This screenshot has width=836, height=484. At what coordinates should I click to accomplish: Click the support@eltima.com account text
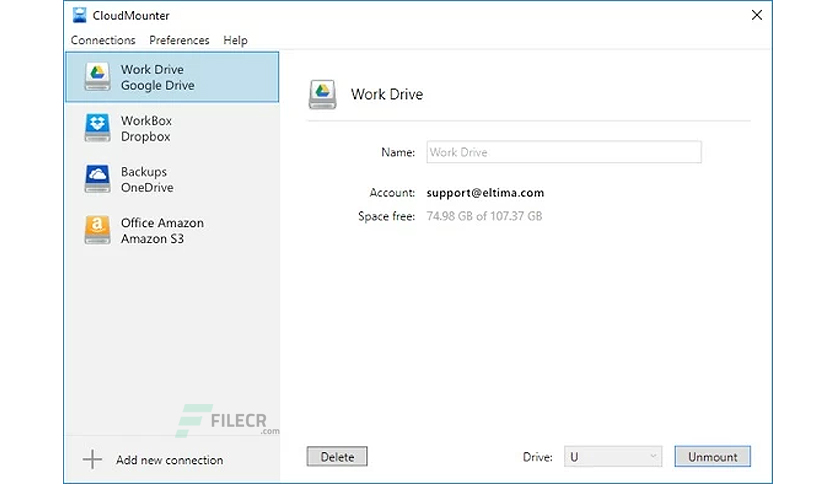click(x=485, y=193)
